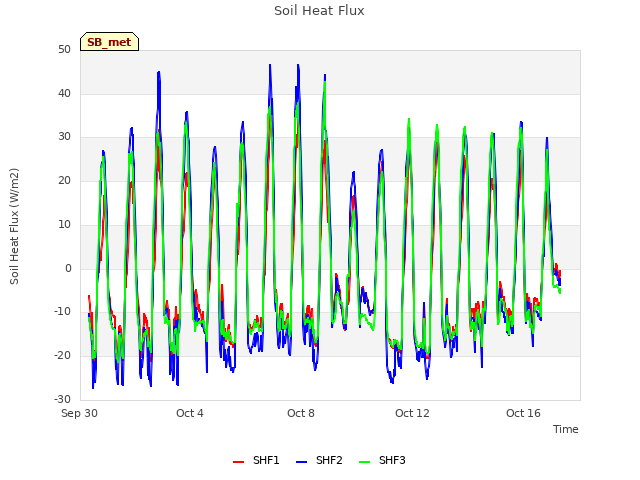
Task: Click the Oct 8 x-axis label
Action: pos(301,413)
